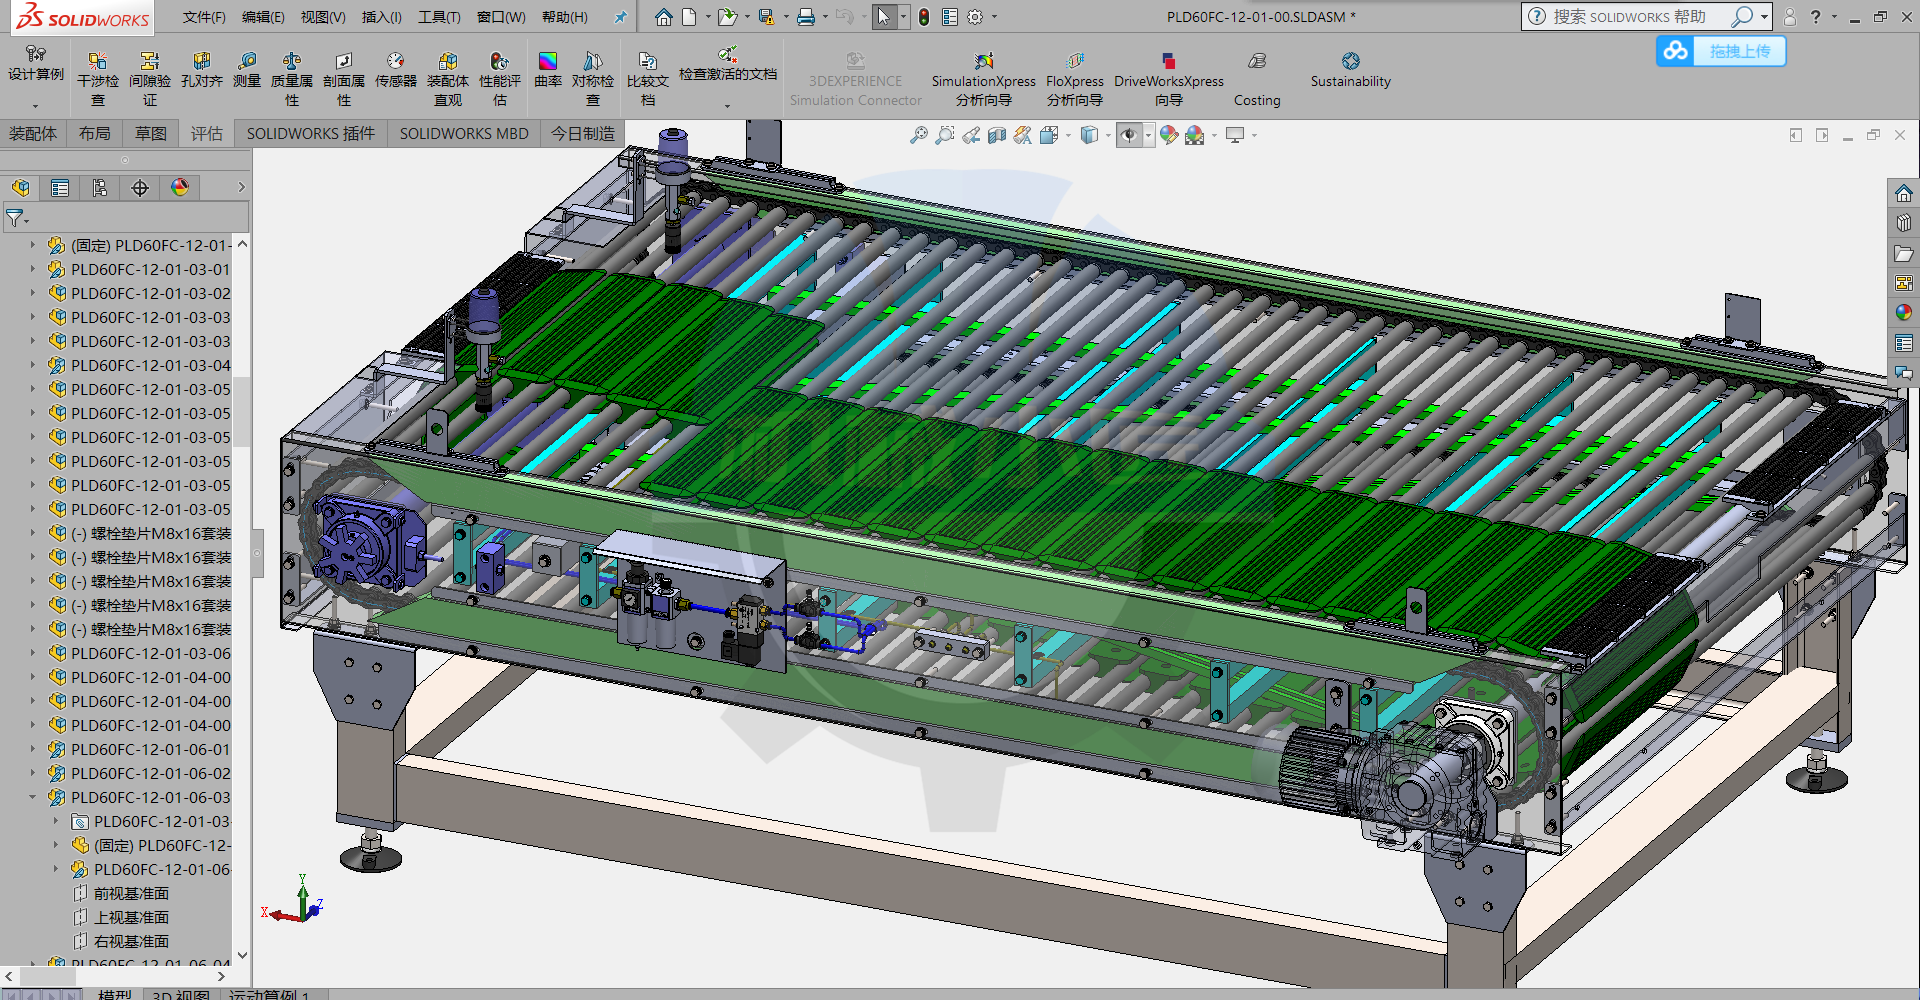Click the SOLIDWORKS help search field
The width and height of the screenshot is (1920, 1000).
[x=1630, y=17]
